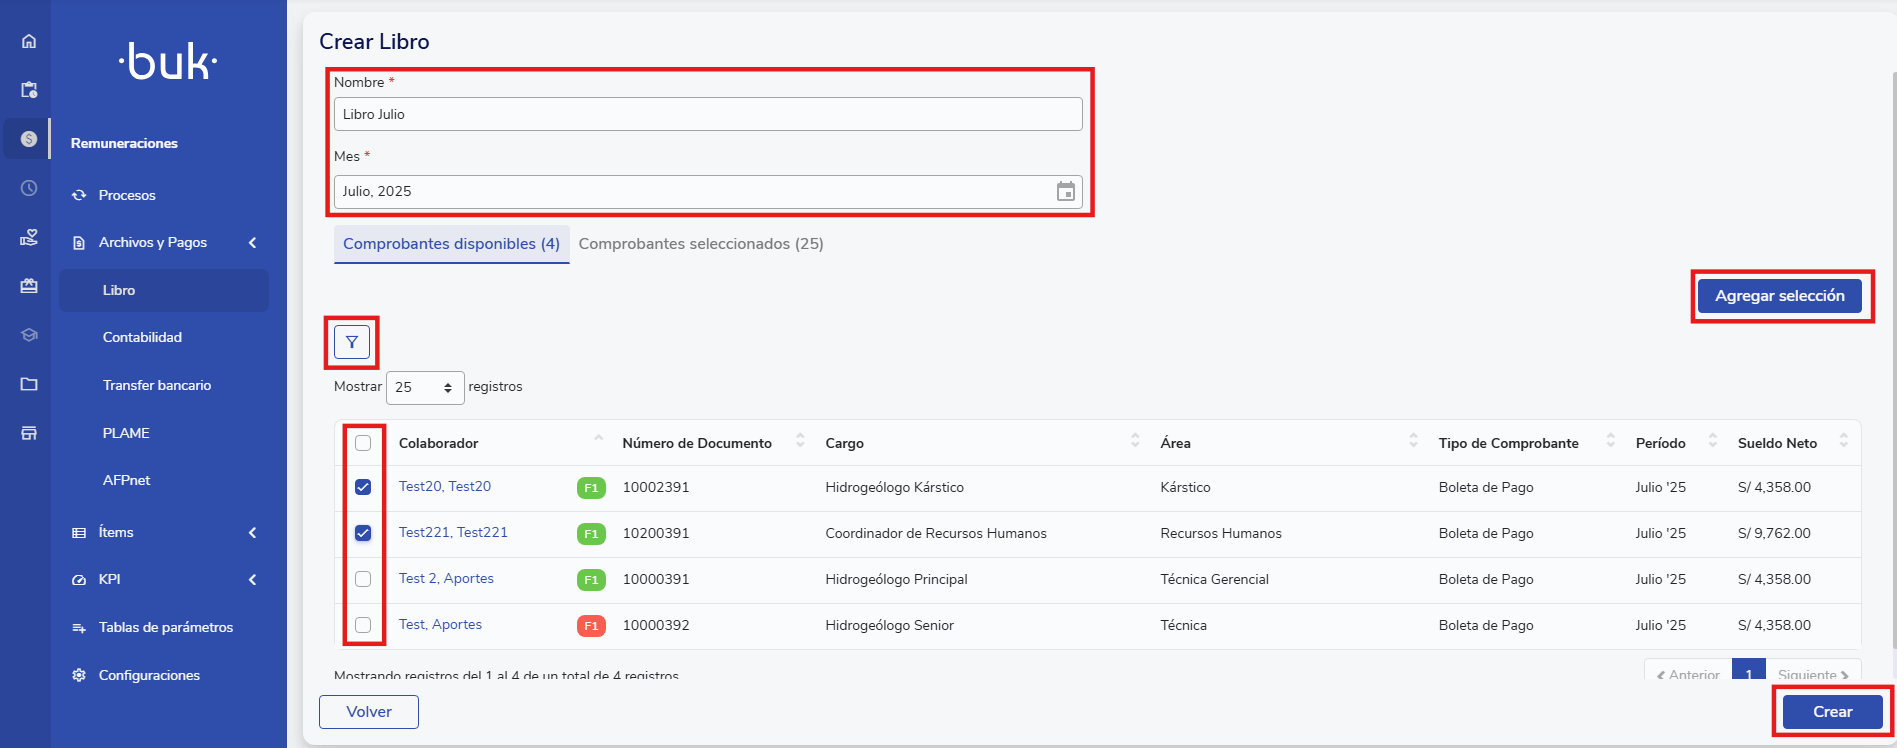Viewport: 1897px width, 748px height.
Task: Check the Test 2, Aportes row checkbox
Action: click(x=363, y=579)
